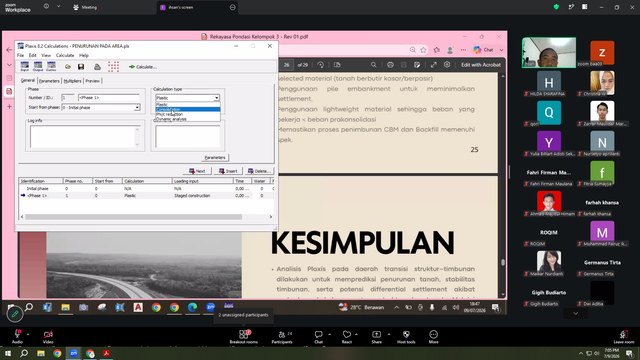Open Plaxis View menu
Image resolution: width=640 pixels, height=360 pixels.
tap(46, 56)
